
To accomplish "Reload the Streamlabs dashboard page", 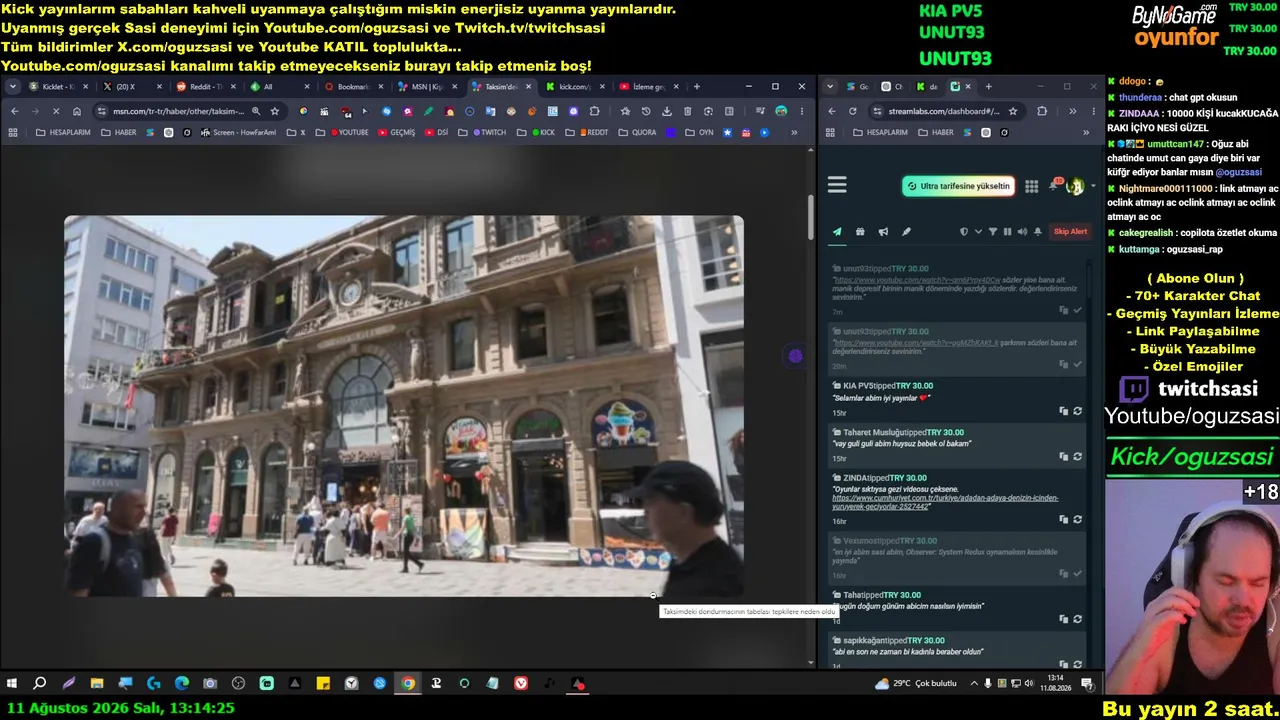I will click(x=853, y=111).
